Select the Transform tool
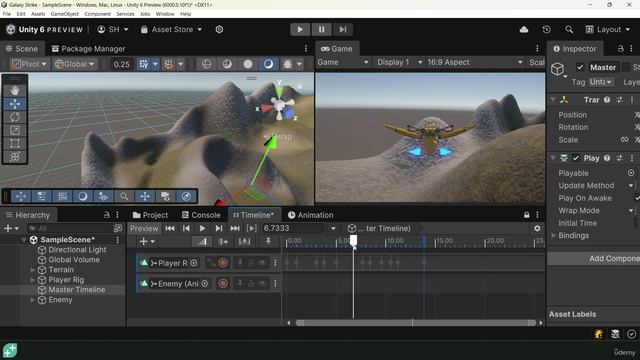The image size is (640, 360). pyautogui.click(x=15, y=157)
